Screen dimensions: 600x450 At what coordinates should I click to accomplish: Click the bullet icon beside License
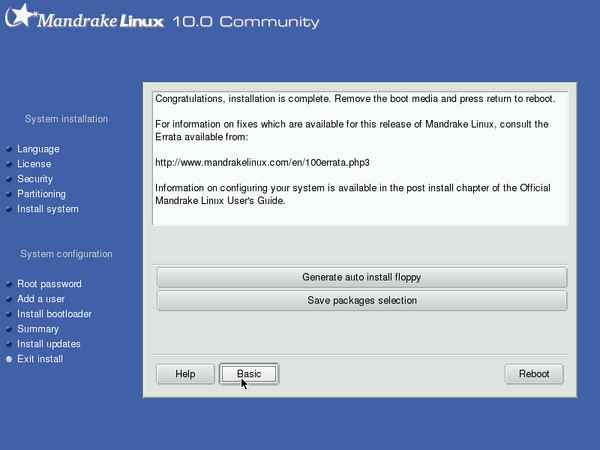click(x=9, y=164)
